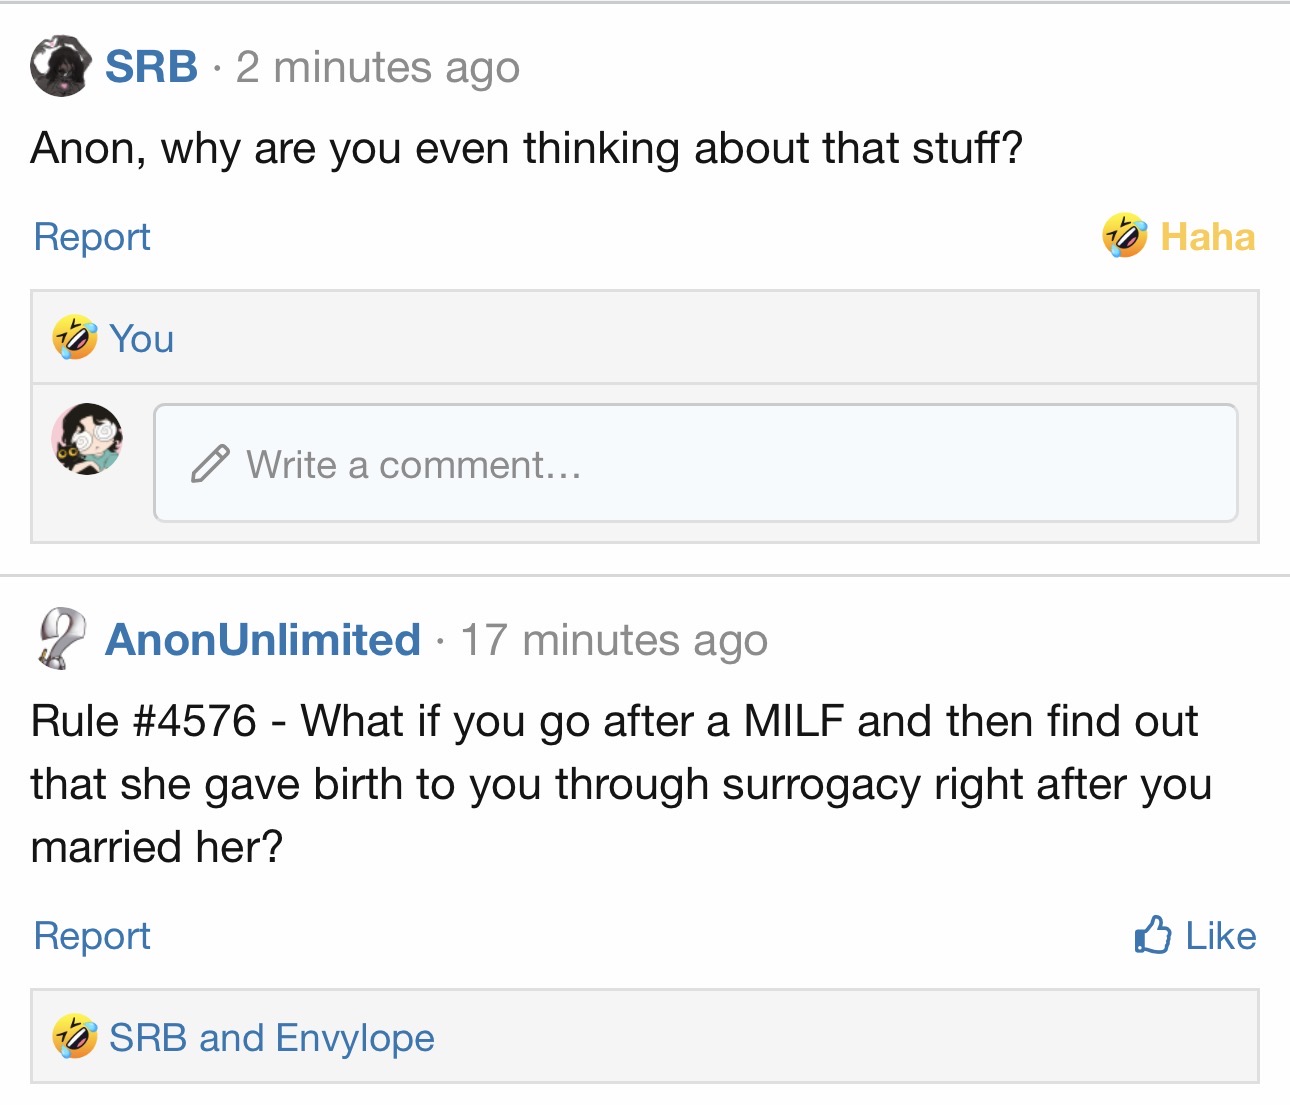Click SRB's profile avatar
1290x1105 pixels.
(x=61, y=66)
